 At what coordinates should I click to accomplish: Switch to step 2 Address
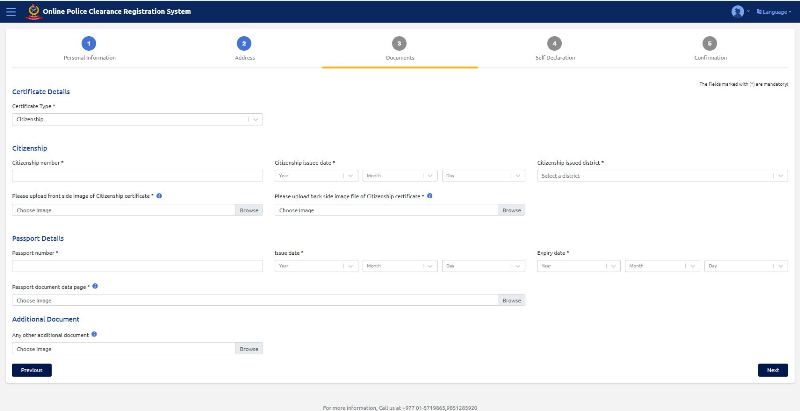pyautogui.click(x=244, y=44)
